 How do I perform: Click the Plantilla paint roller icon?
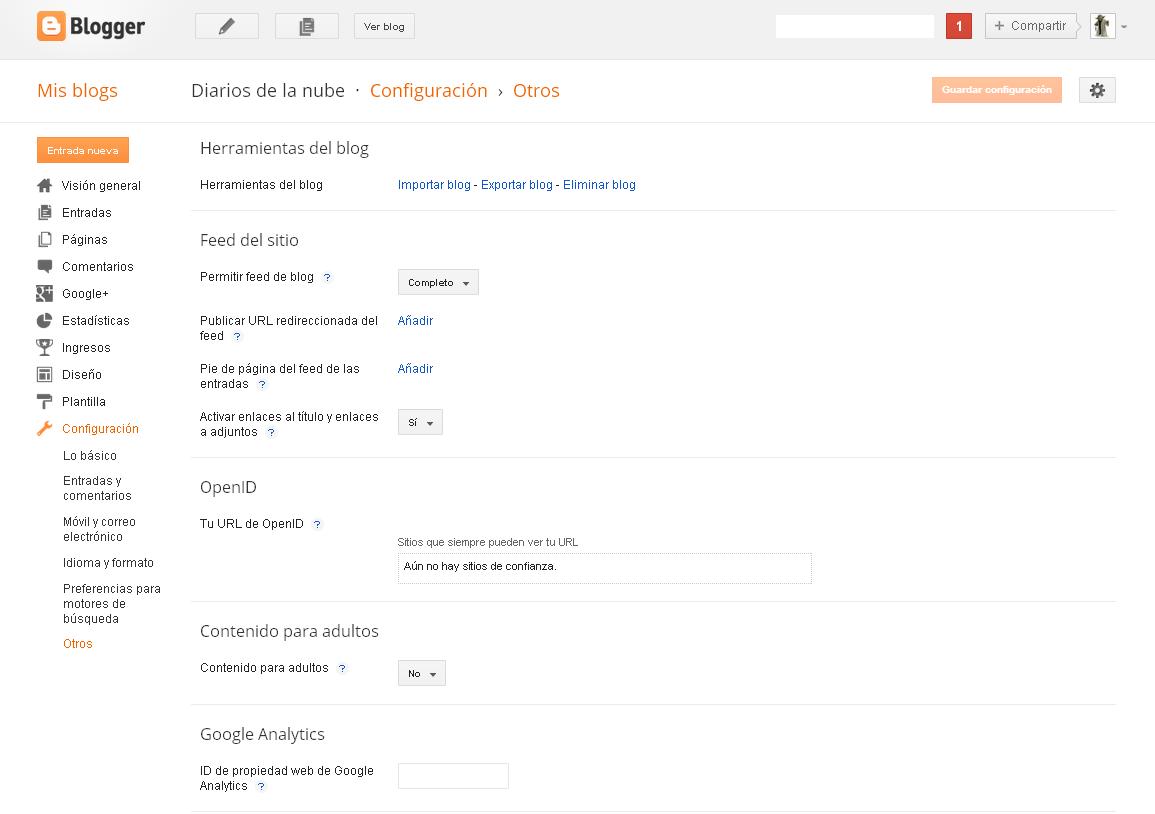coord(44,401)
